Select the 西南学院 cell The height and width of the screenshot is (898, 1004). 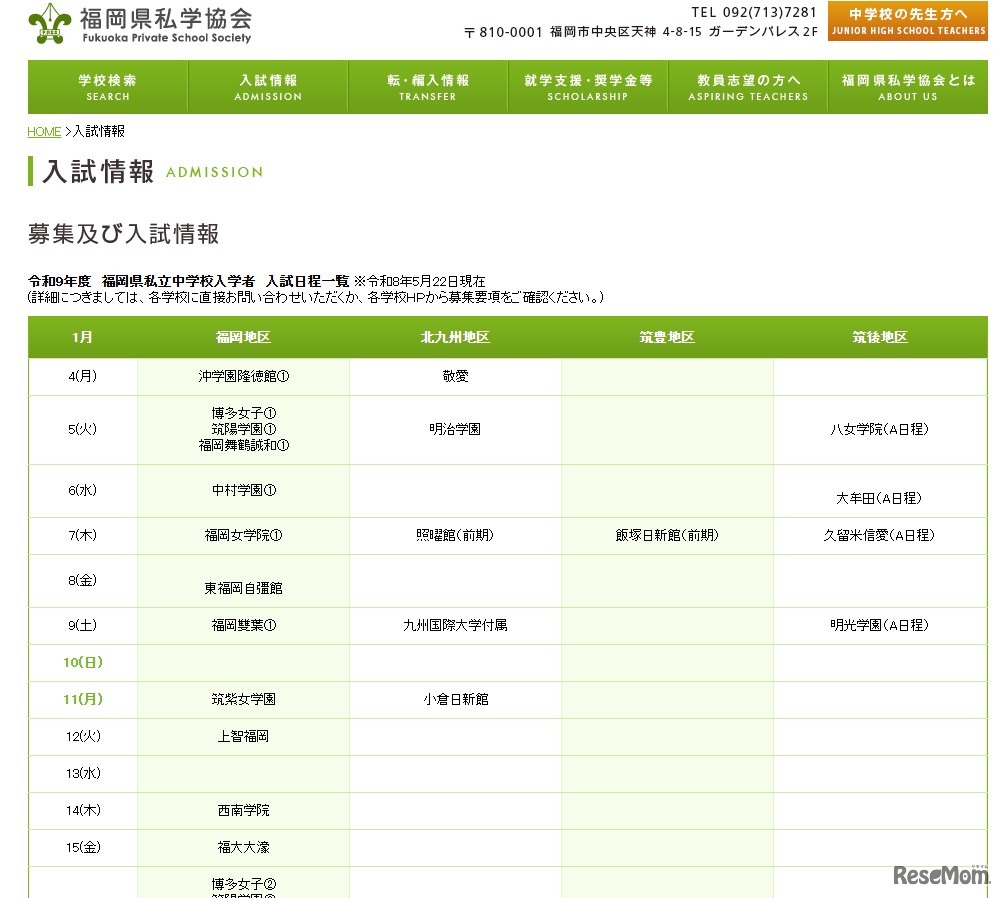[x=243, y=811]
